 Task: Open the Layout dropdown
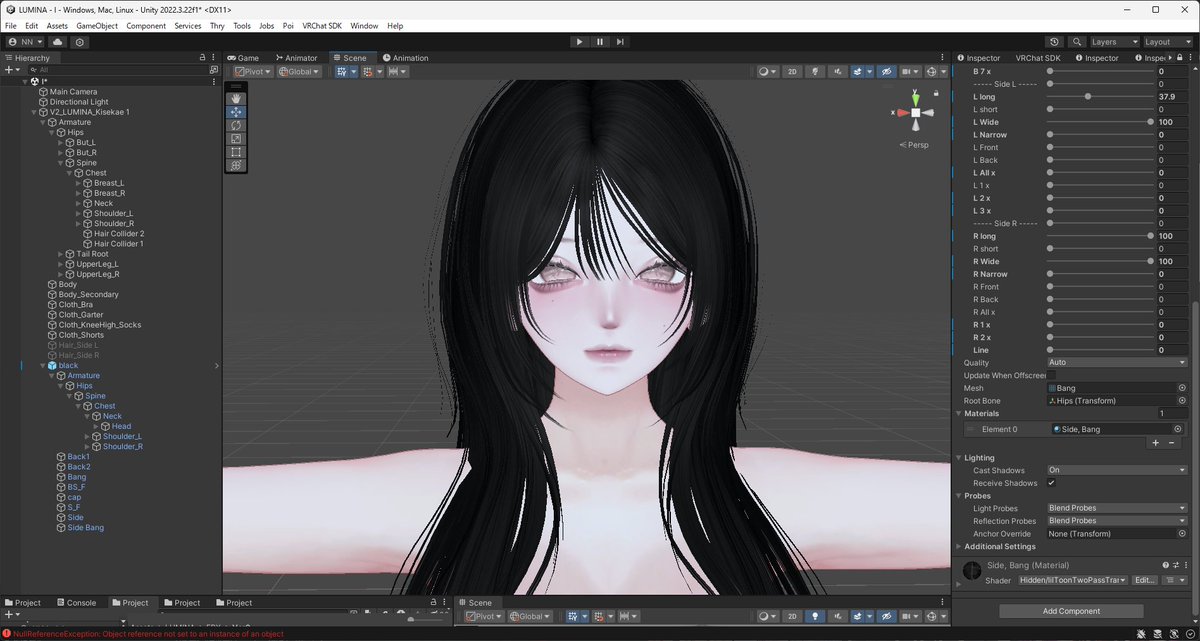tap(1168, 42)
